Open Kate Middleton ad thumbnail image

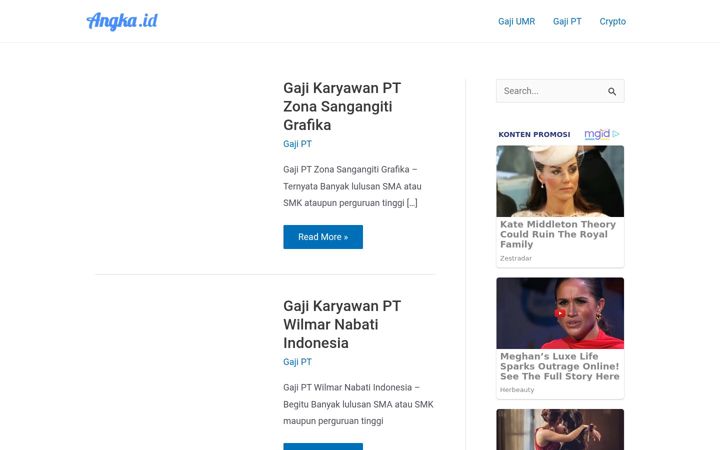pyautogui.click(x=560, y=181)
